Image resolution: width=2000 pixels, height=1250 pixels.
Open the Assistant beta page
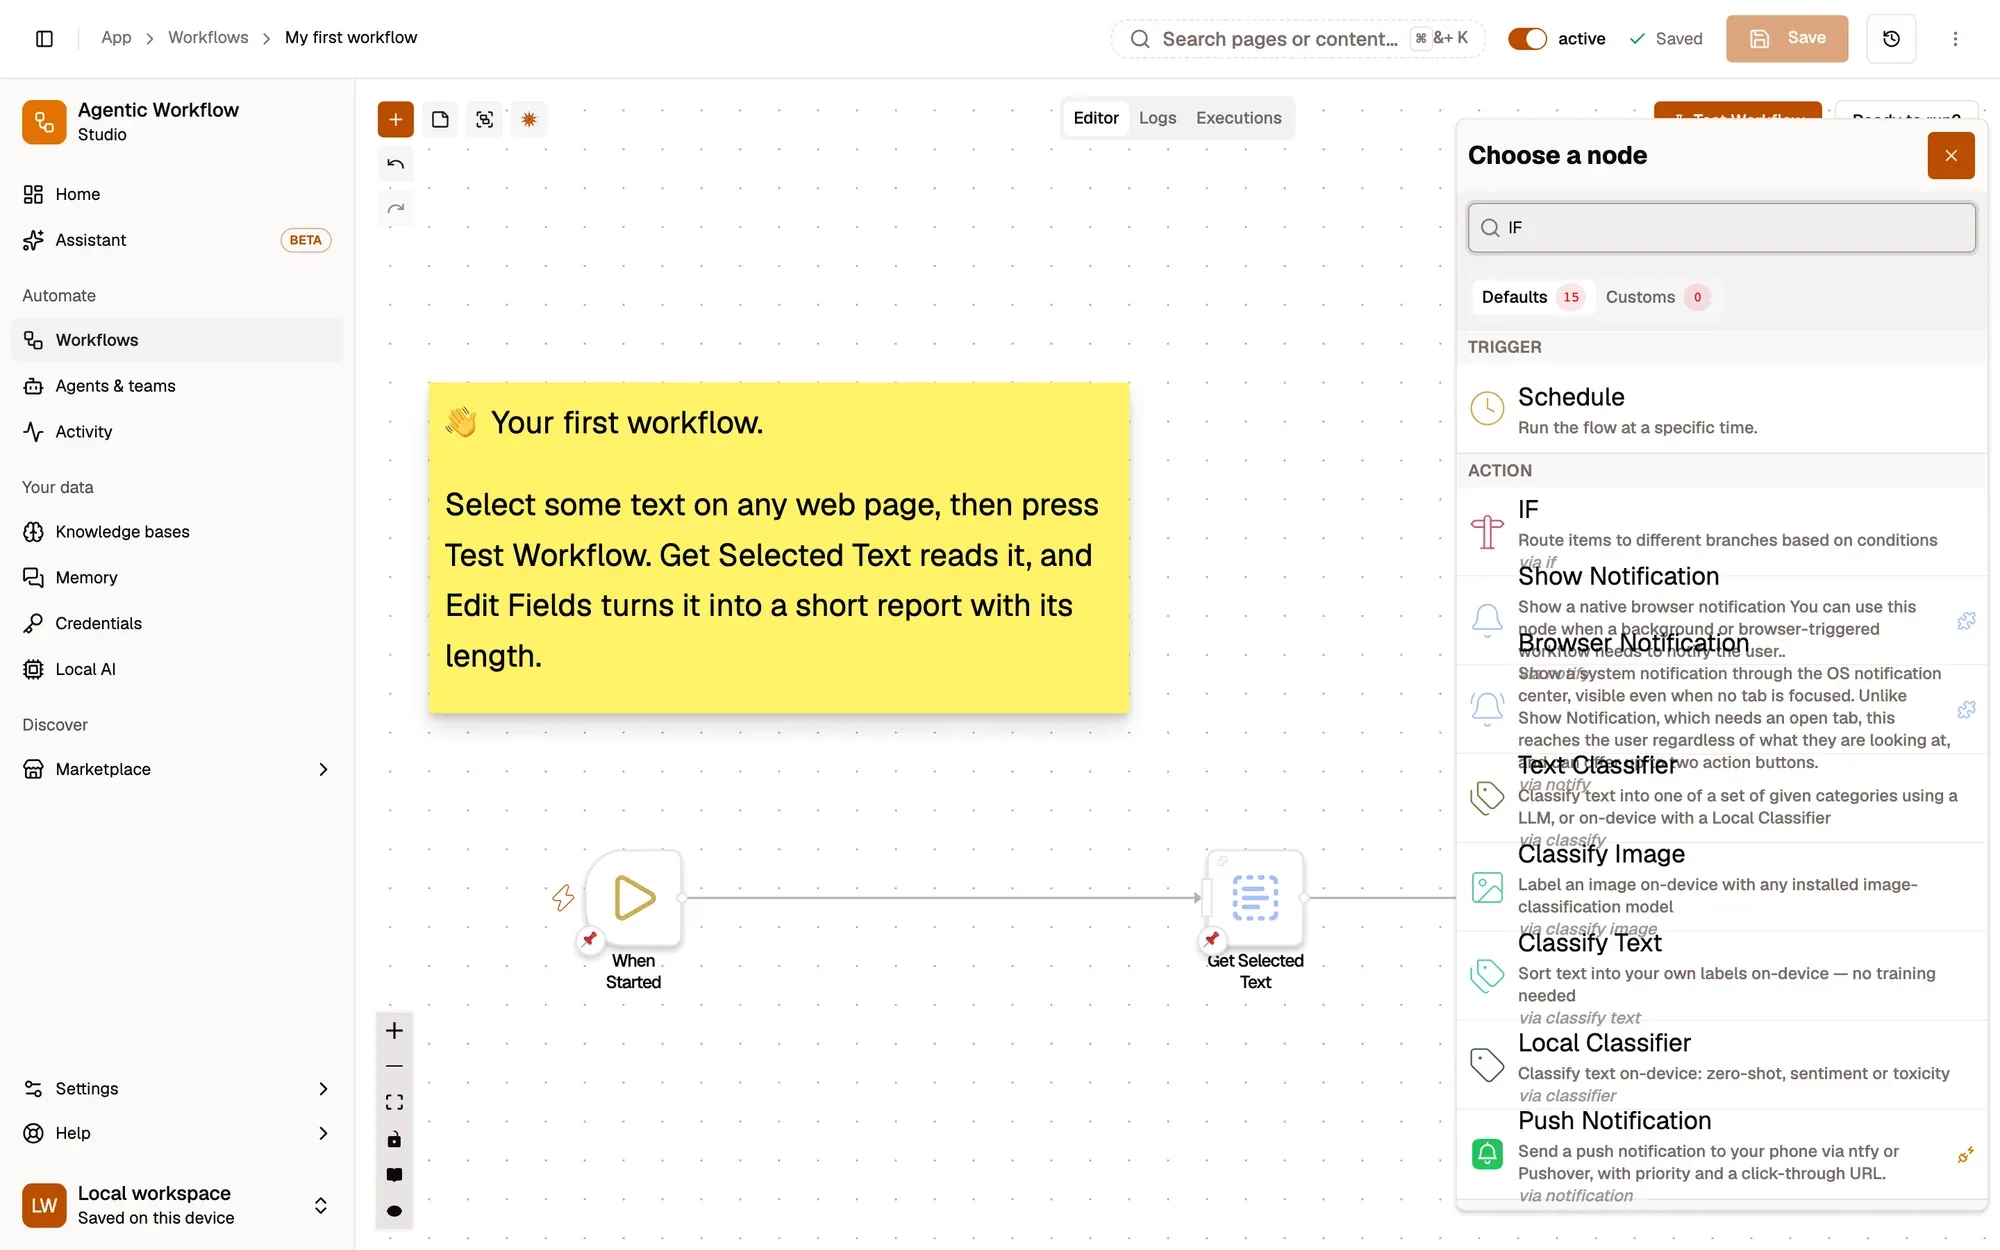coord(177,240)
